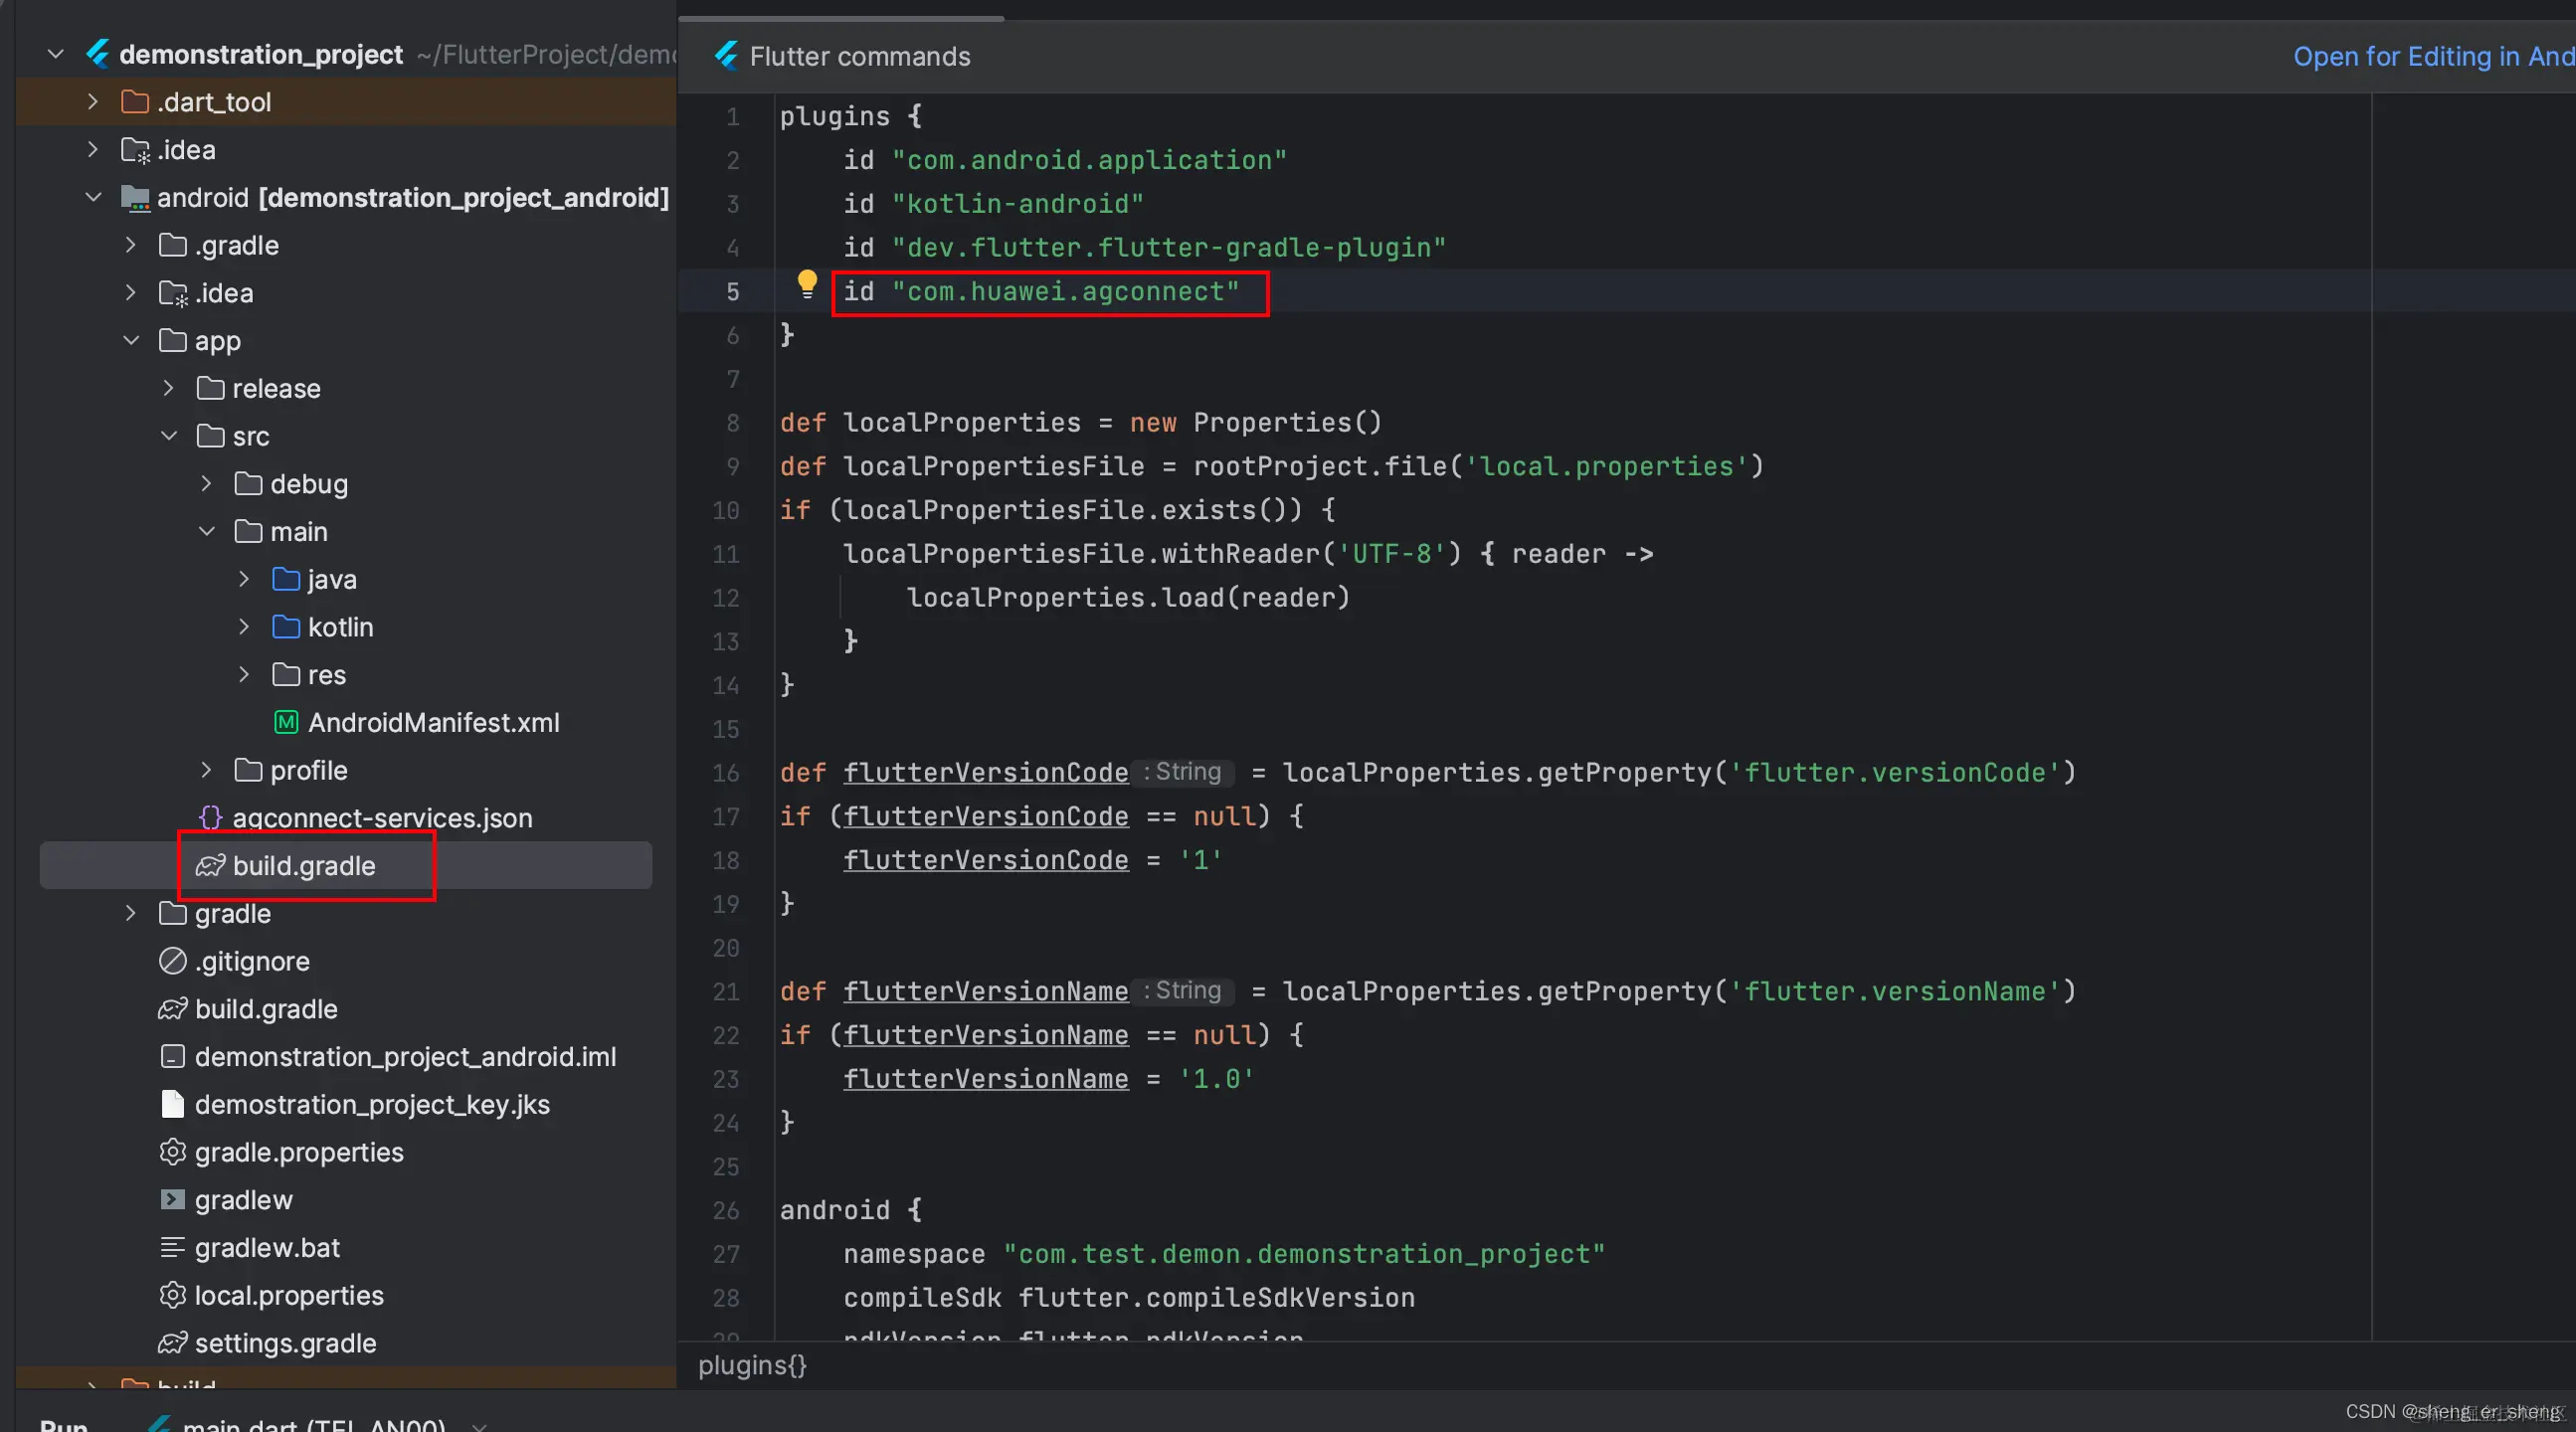Click the Flutter logo beside Flutter commands
Image resolution: width=2576 pixels, height=1432 pixels.
(727, 55)
